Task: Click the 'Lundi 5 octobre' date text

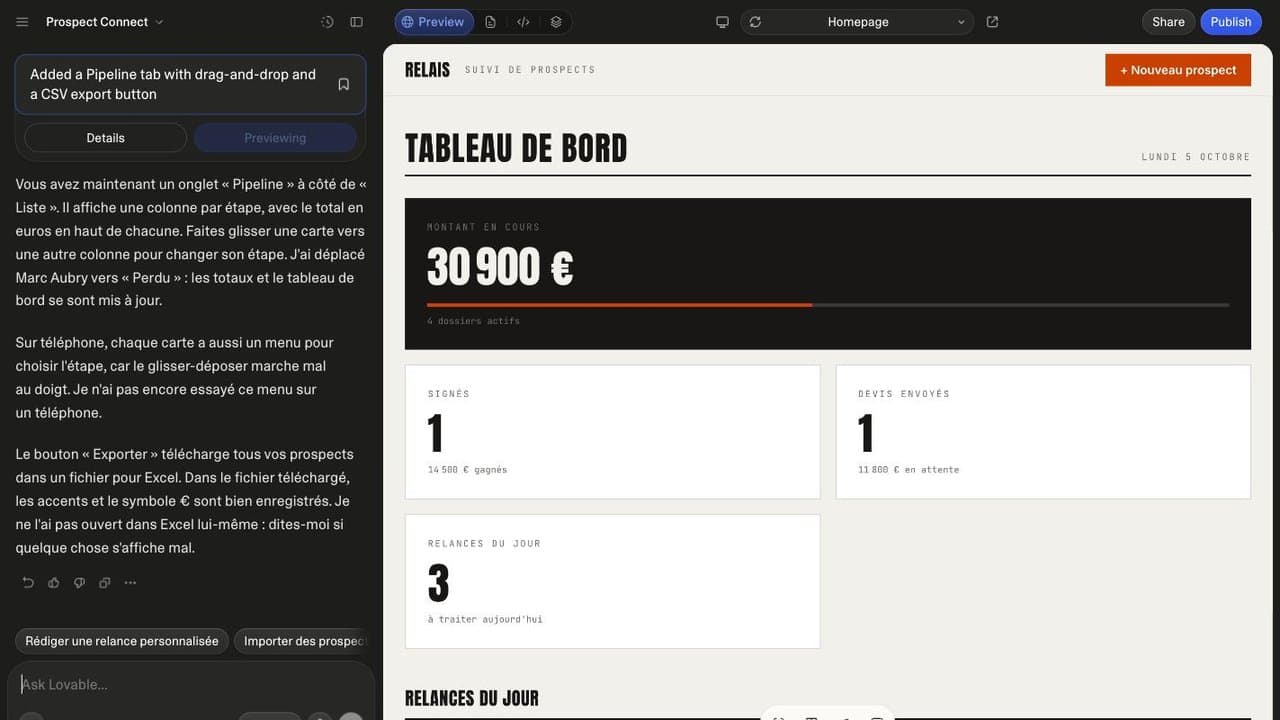Action: click(x=1196, y=157)
